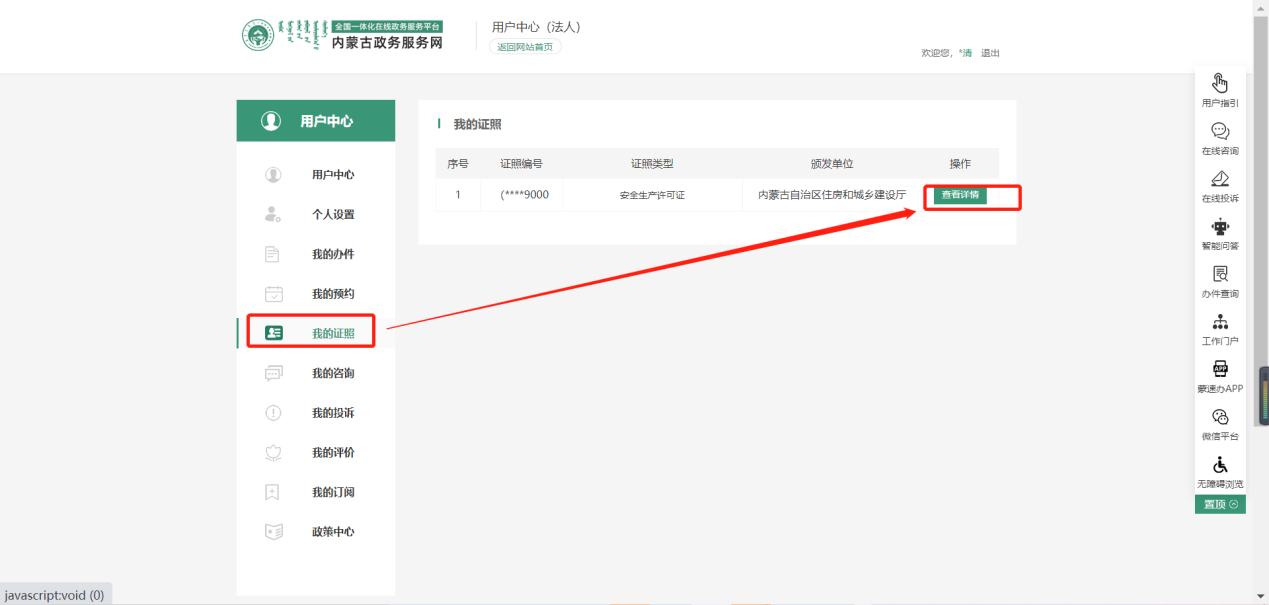Screen dimensions: 1269x605
Task: Click the 内蒙古政务服务网 logo
Action: coord(343,35)
